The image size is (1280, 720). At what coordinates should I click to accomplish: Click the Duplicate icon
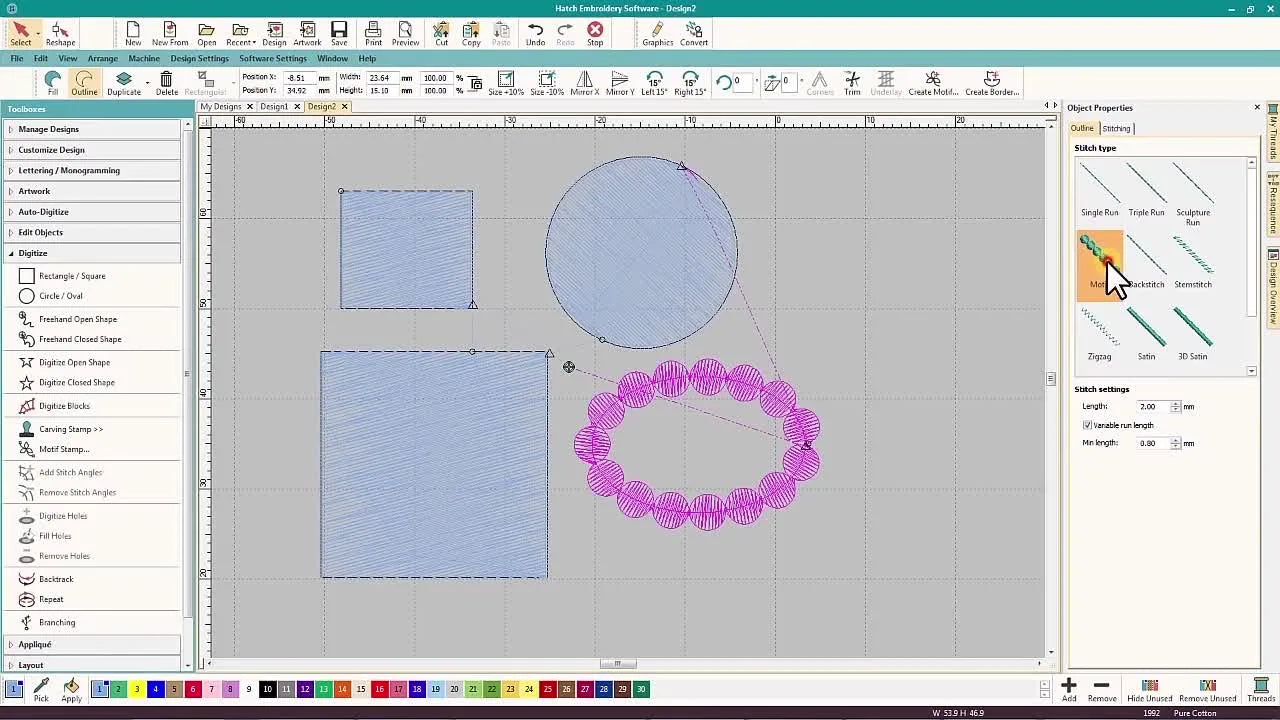coord(124,83)
